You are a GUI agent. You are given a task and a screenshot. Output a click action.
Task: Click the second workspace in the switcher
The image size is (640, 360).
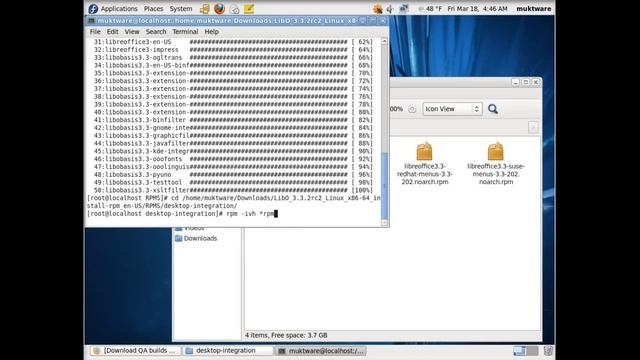(532, 351)
